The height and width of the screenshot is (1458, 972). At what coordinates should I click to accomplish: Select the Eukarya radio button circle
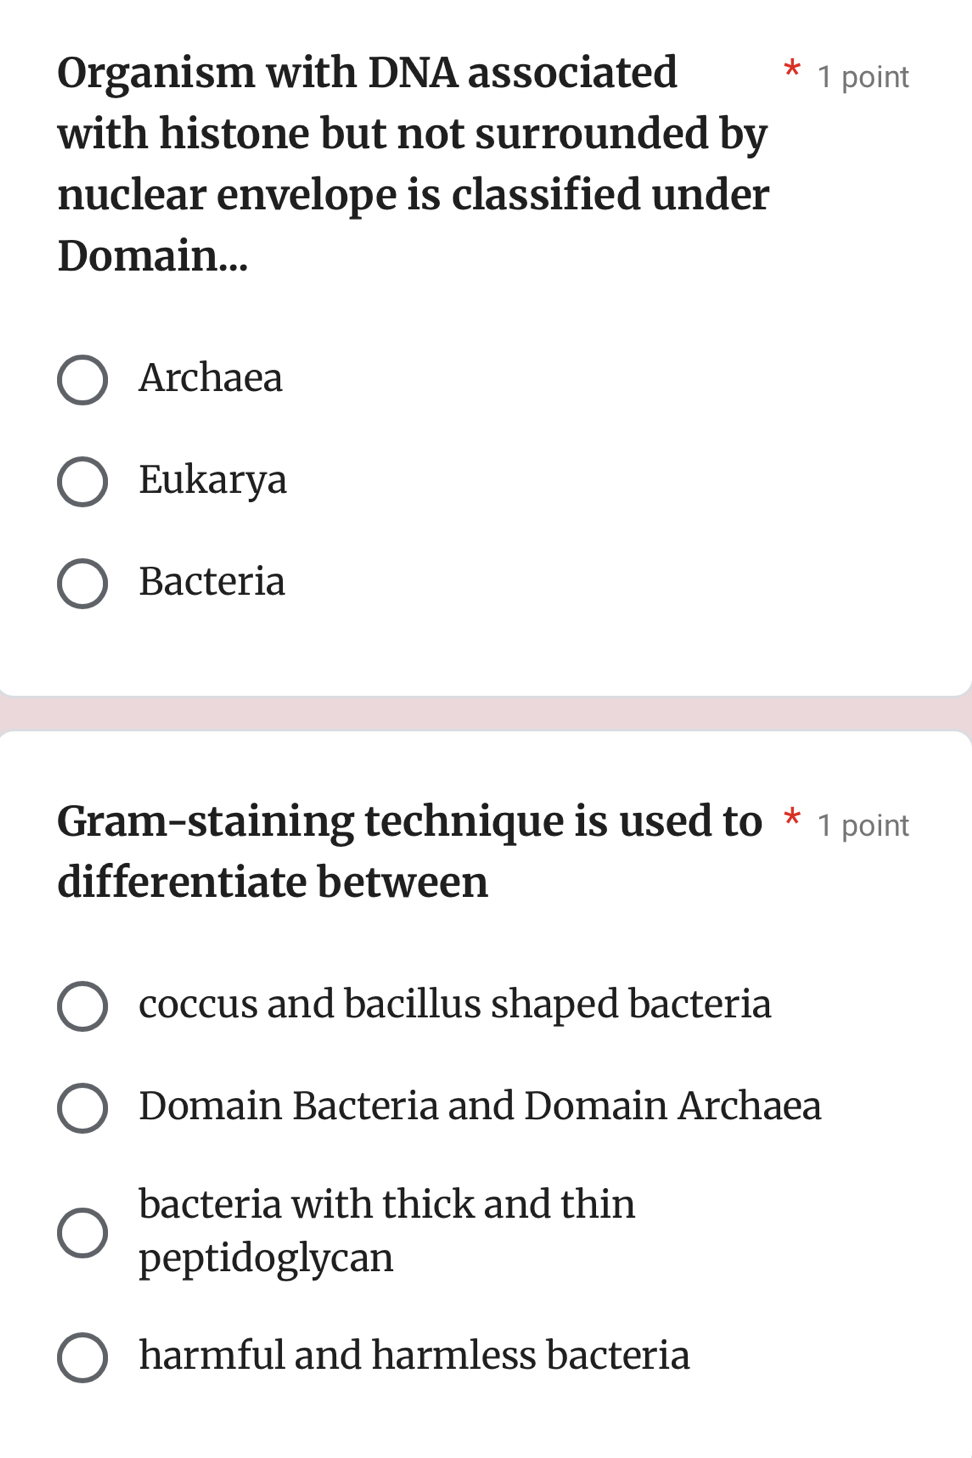pos(82,482)
